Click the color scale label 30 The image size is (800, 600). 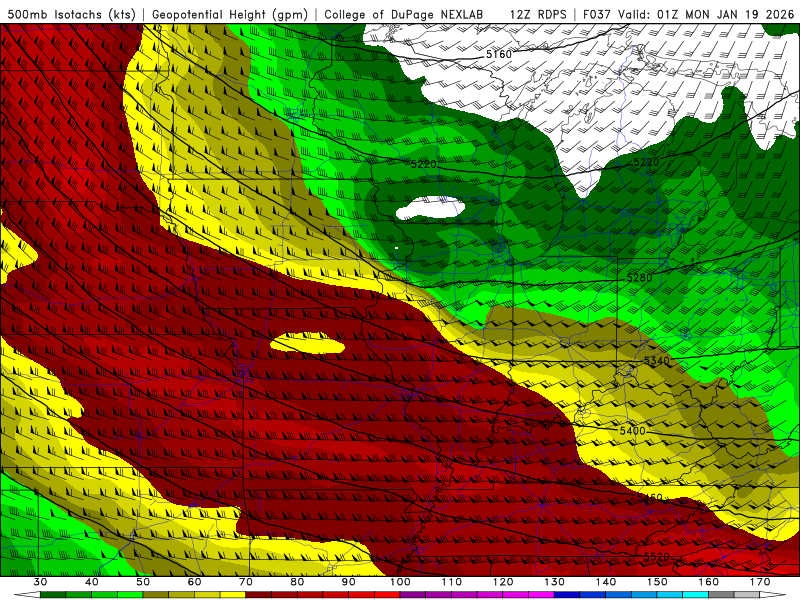click(40, 582)
